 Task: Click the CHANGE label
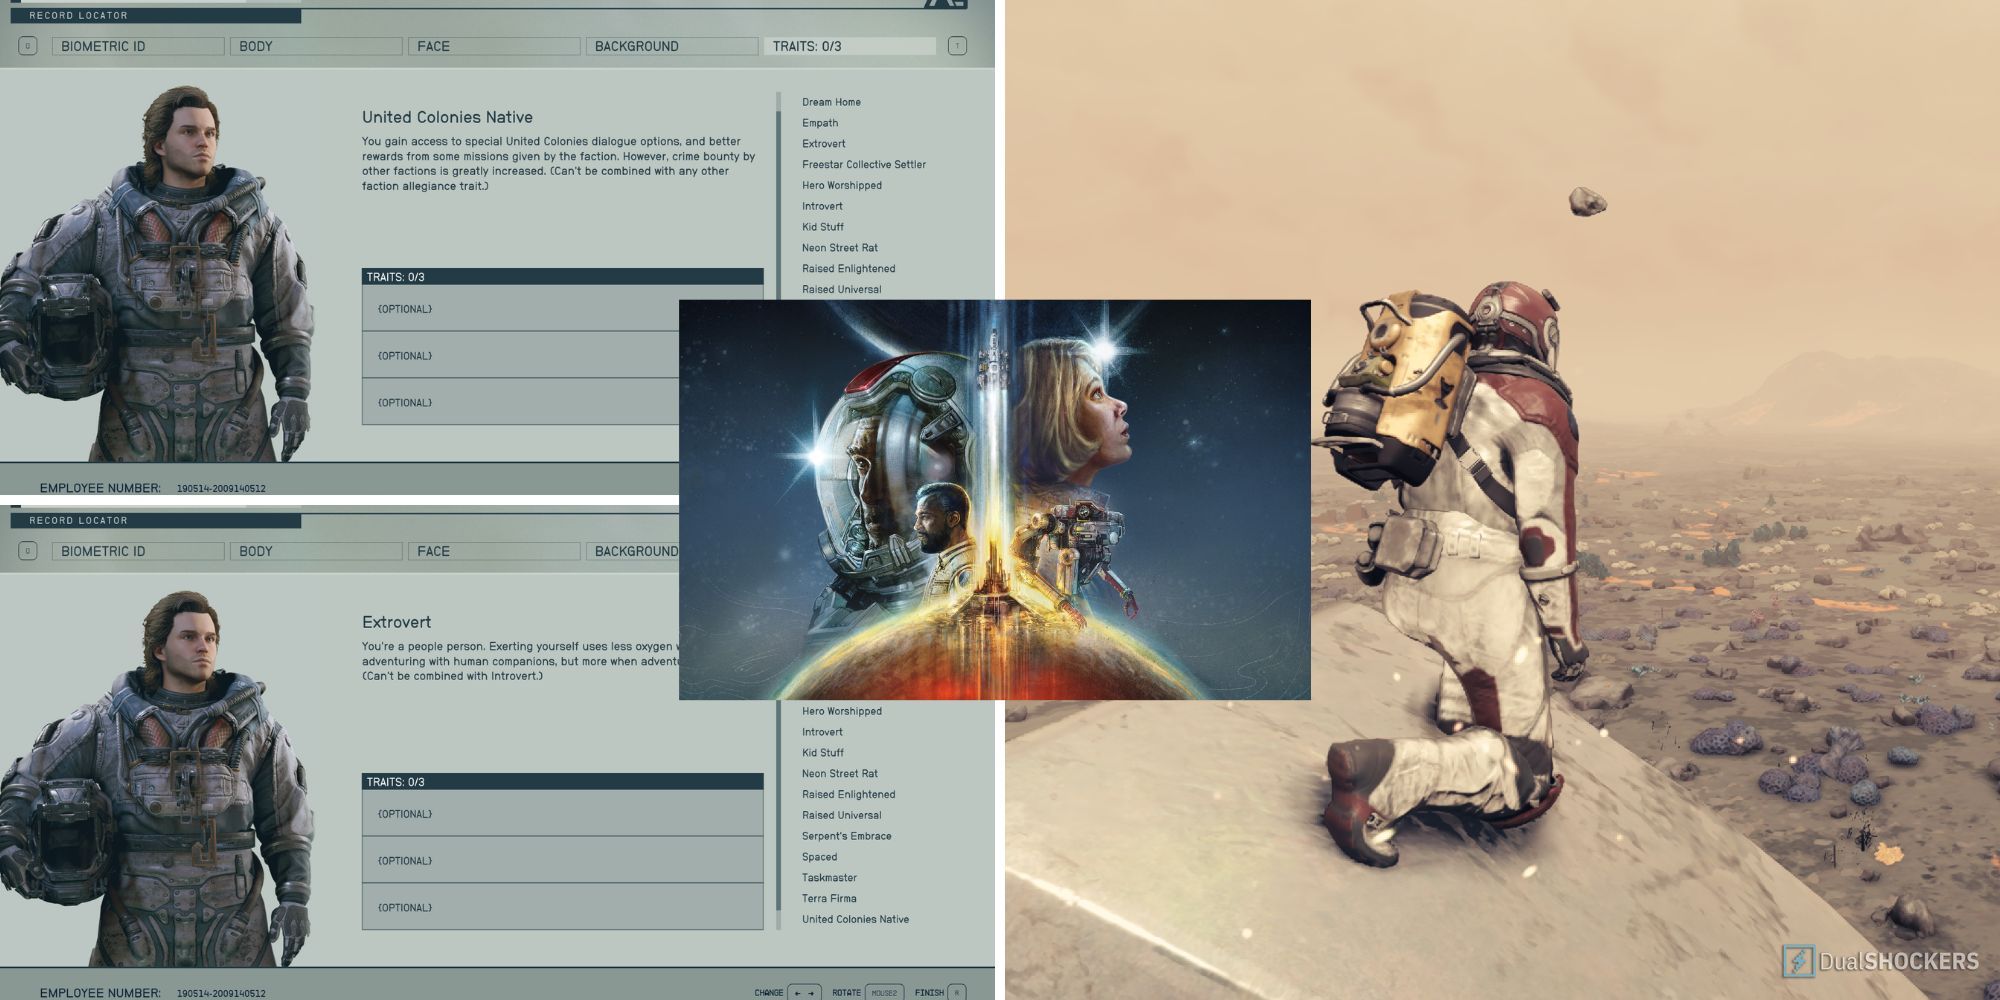769,993
